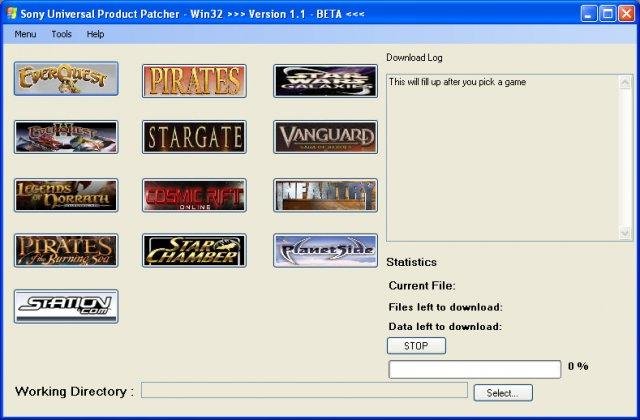Screen dimensions: 640x420
Task: Select the EverQuest game logo
Action: [x=66, y=79]
